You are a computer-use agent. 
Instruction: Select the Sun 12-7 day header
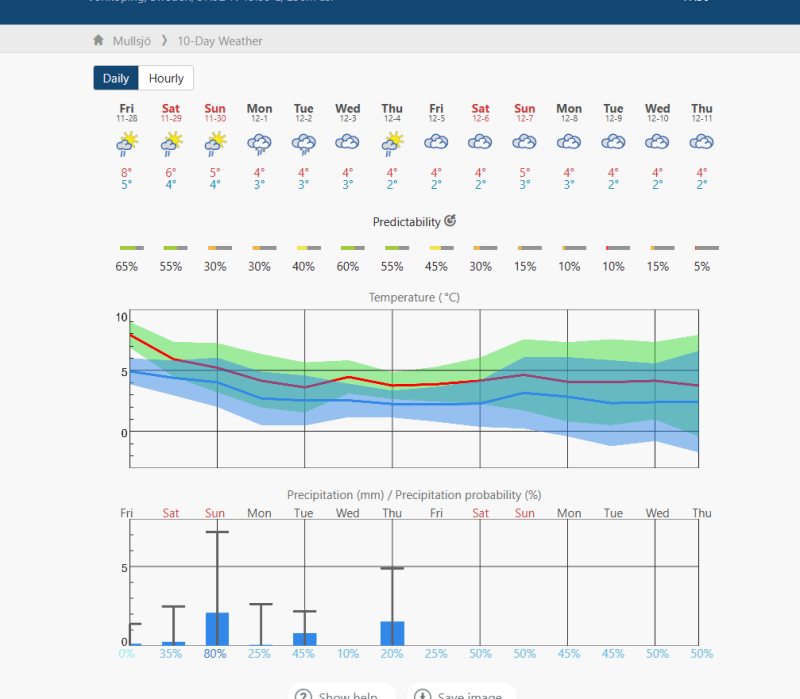tap(524, 112)
